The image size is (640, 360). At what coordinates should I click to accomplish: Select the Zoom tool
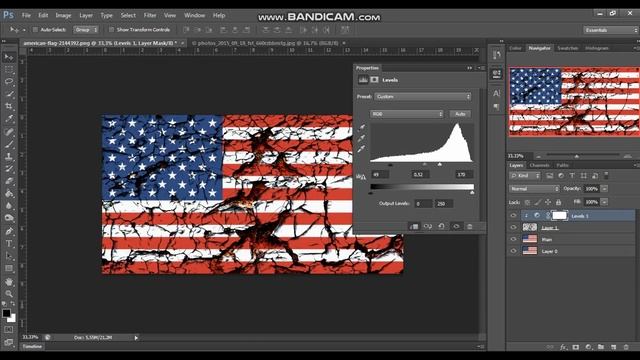(x=9, y=293)
